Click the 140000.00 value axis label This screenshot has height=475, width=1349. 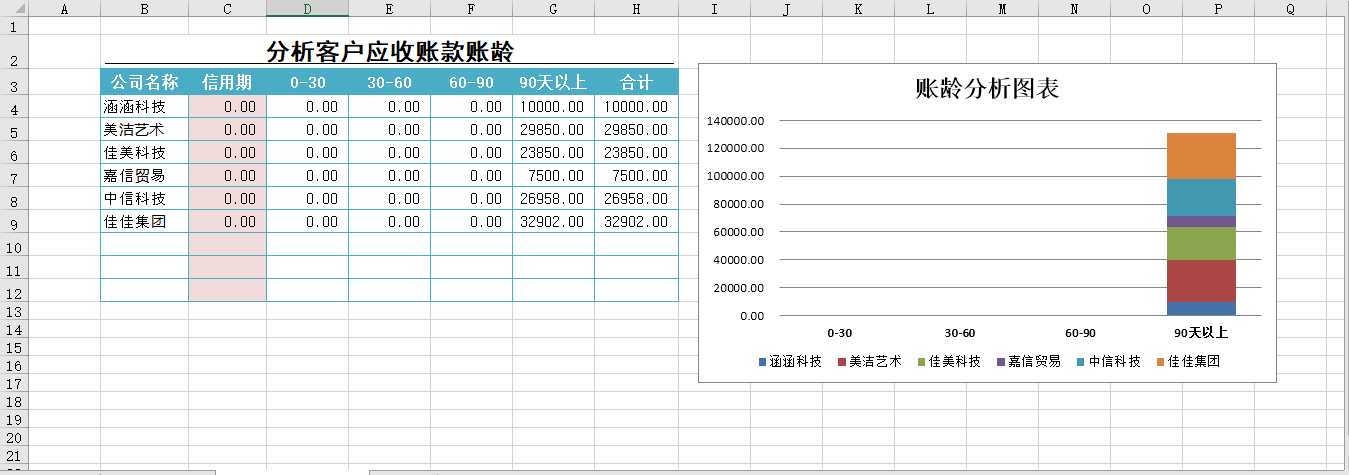click(735, 121)
